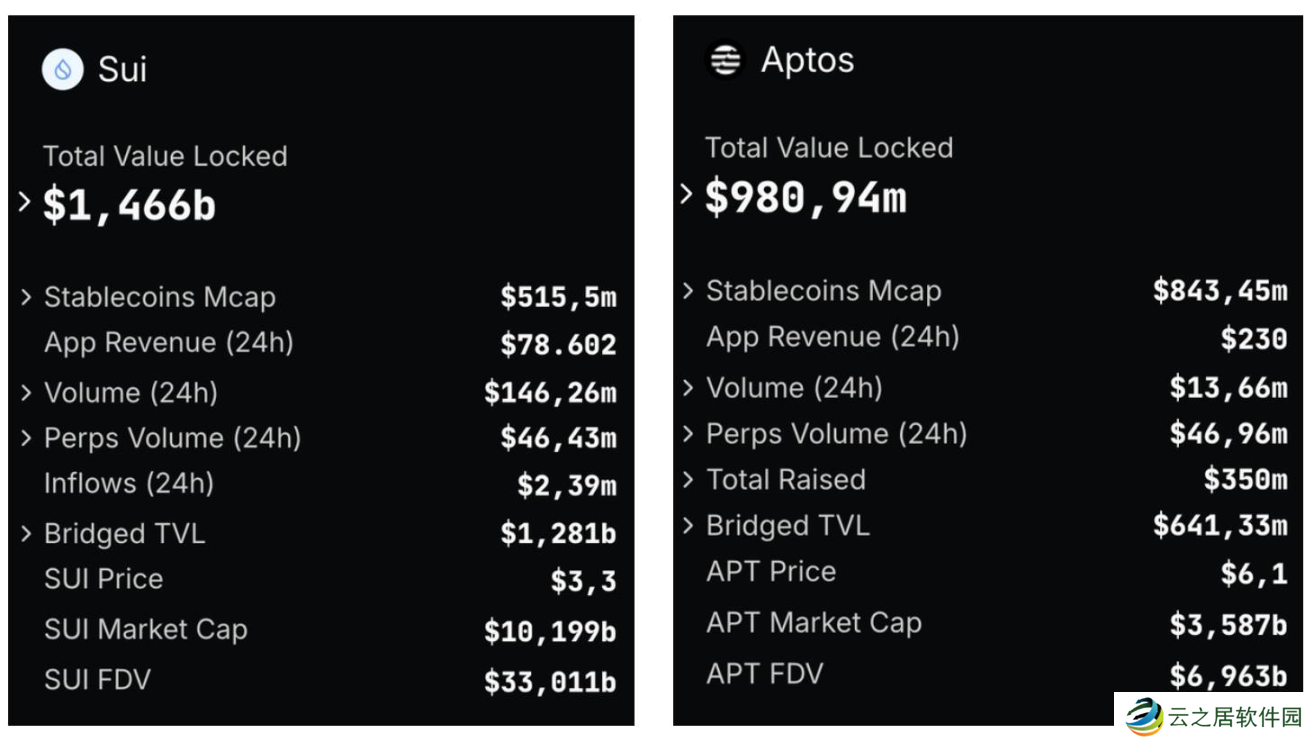Click the Aptos panel header icon area
1314x742 pixels.
pyautogui.click(x=724, y=60)
